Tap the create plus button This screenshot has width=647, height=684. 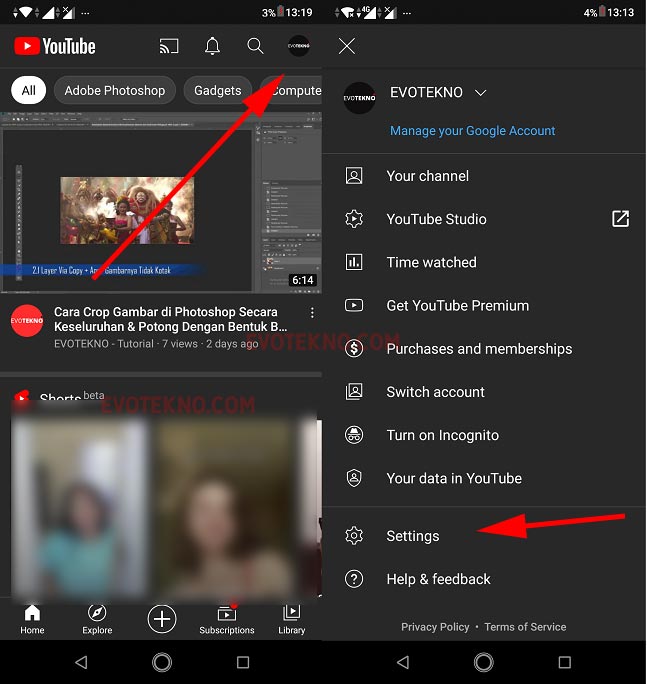[162, 618]
